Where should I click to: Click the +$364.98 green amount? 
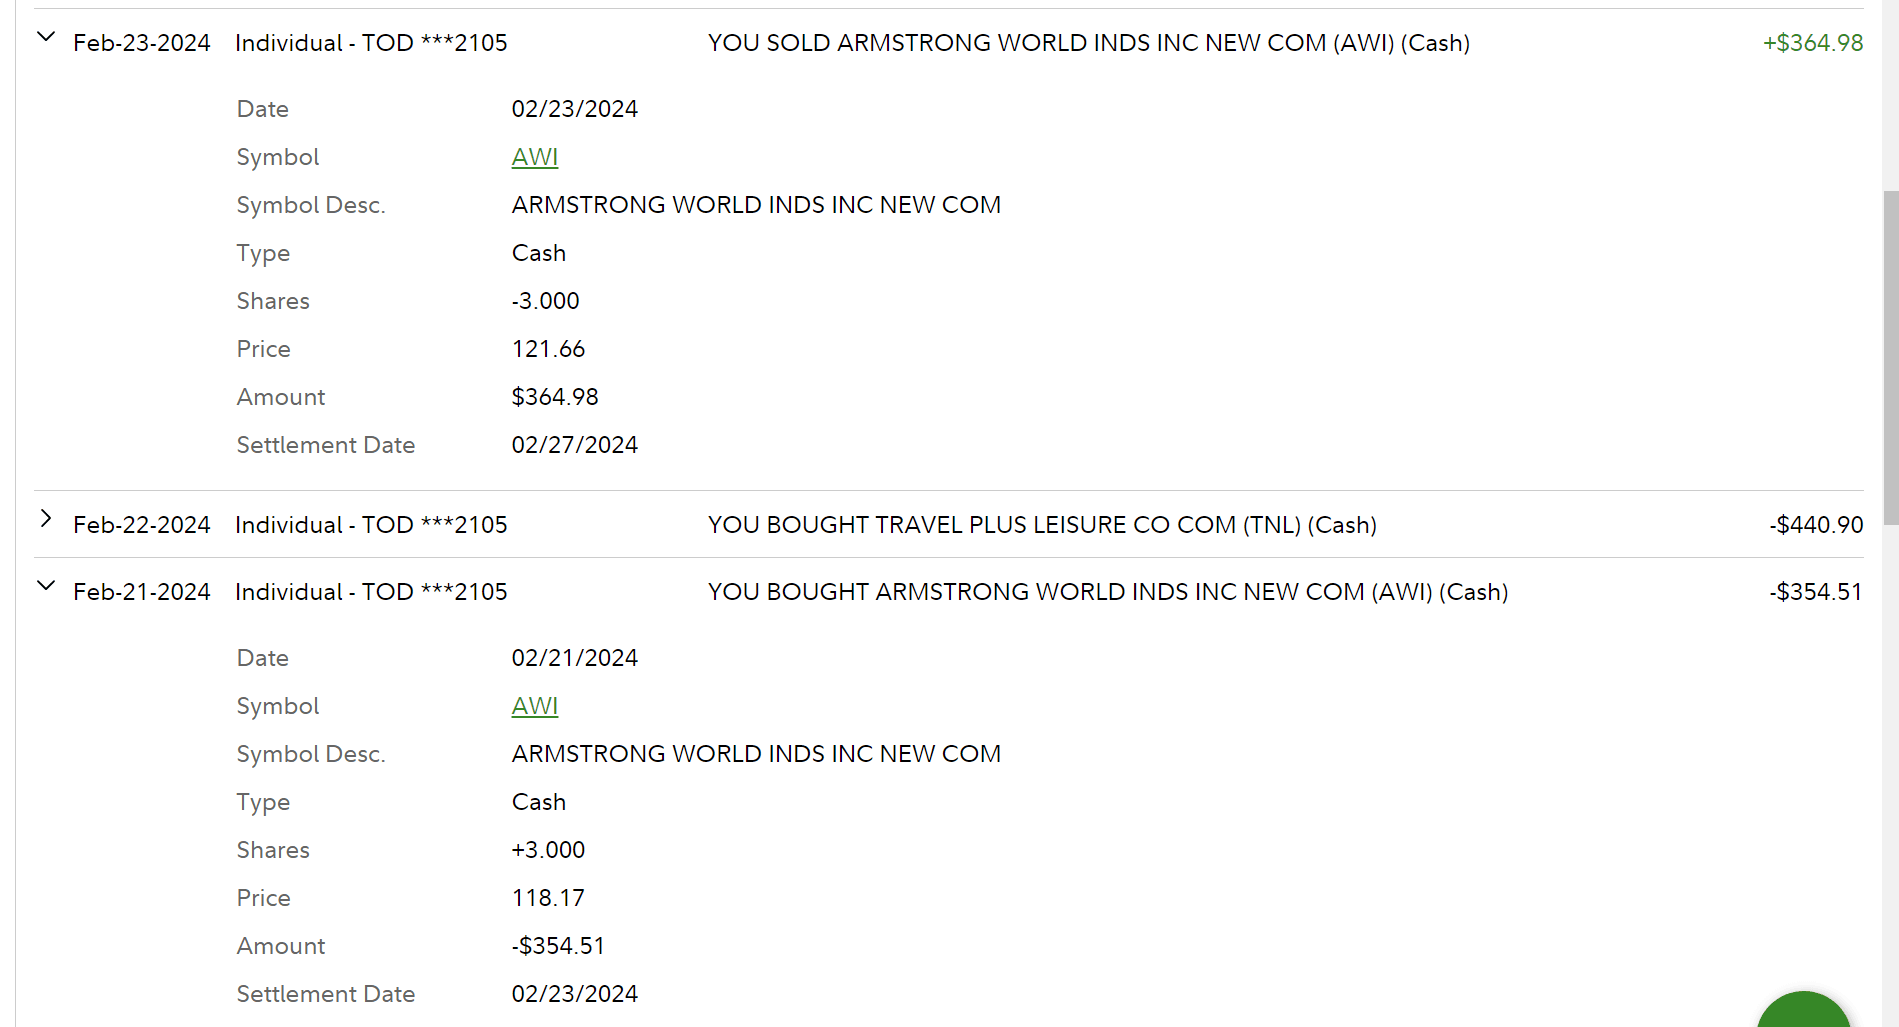coord(1812,43)
